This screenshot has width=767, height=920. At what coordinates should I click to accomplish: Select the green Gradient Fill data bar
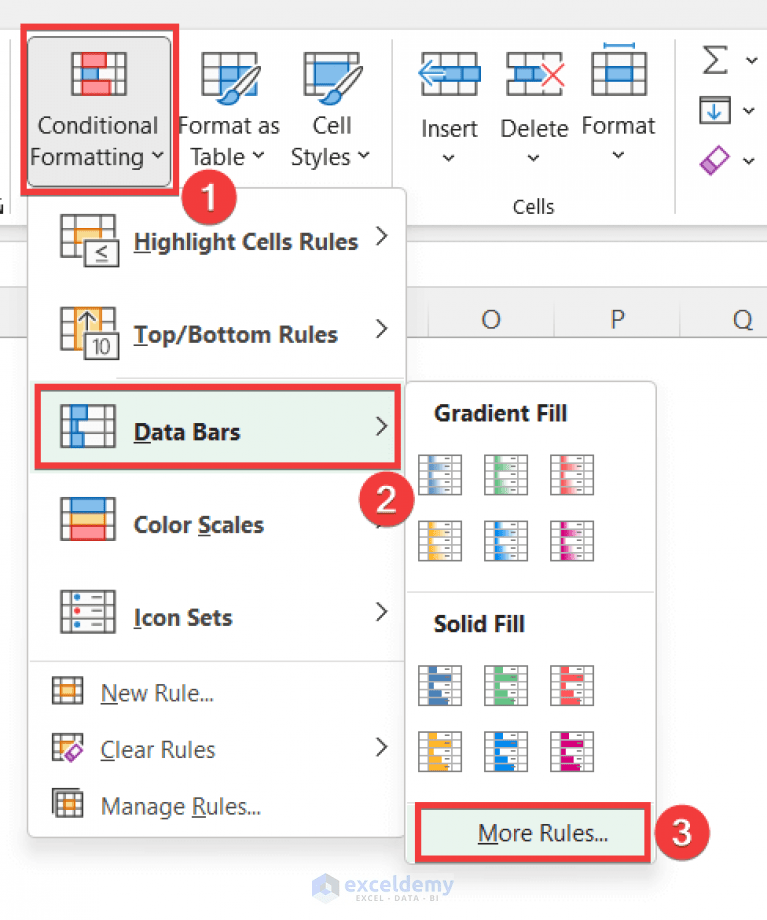click(x=505, y=474)
